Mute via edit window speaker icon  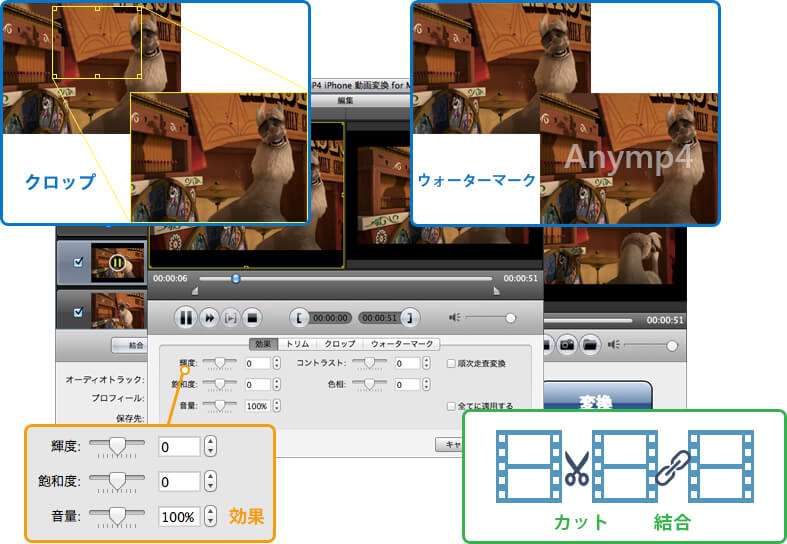pos(455,318)
